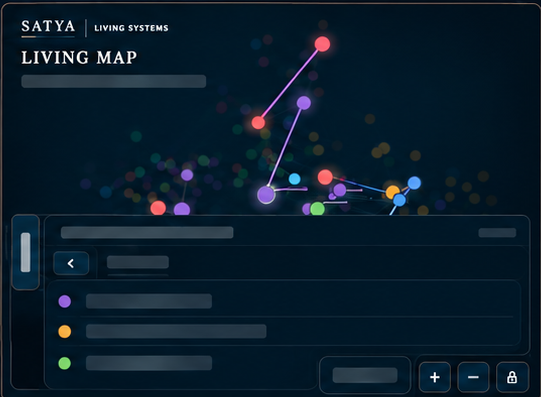The height and width of the screenshot is (397, 541).
Task: Click the blurred field under Living Map title
Action: pyautogui.click(x=114, y=81)
